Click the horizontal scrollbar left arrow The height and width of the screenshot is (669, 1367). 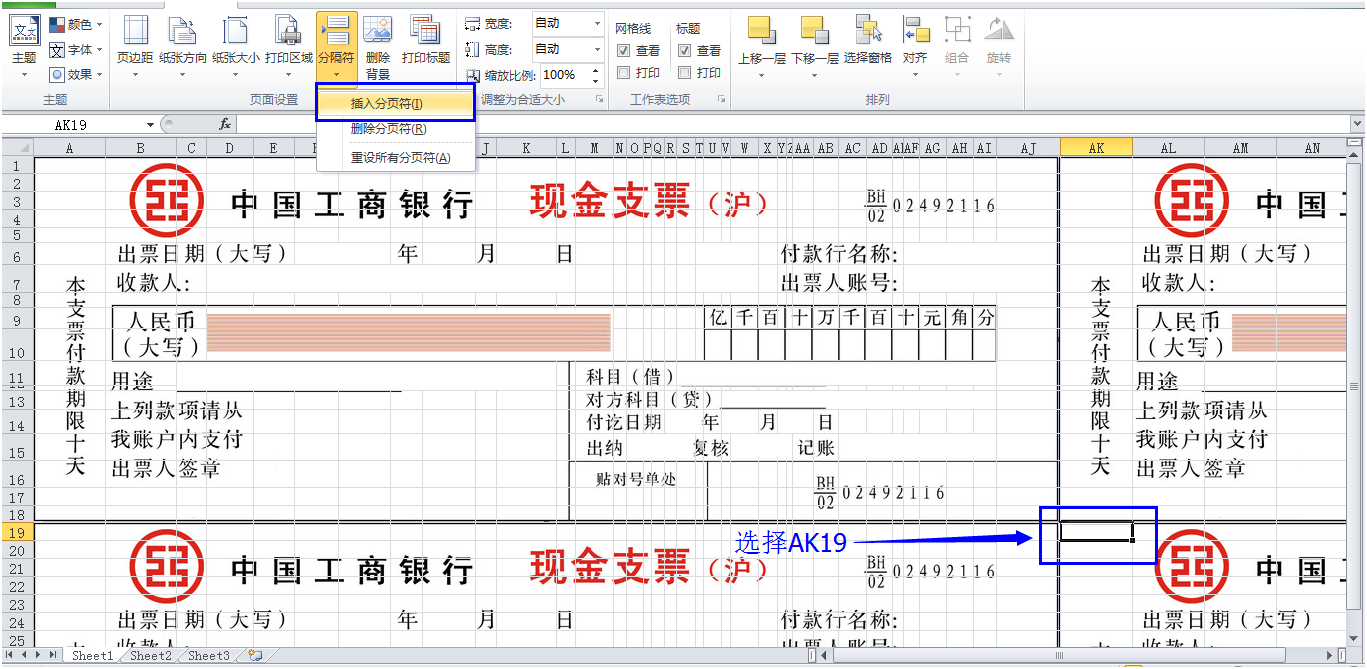click(x=826, y=656)
